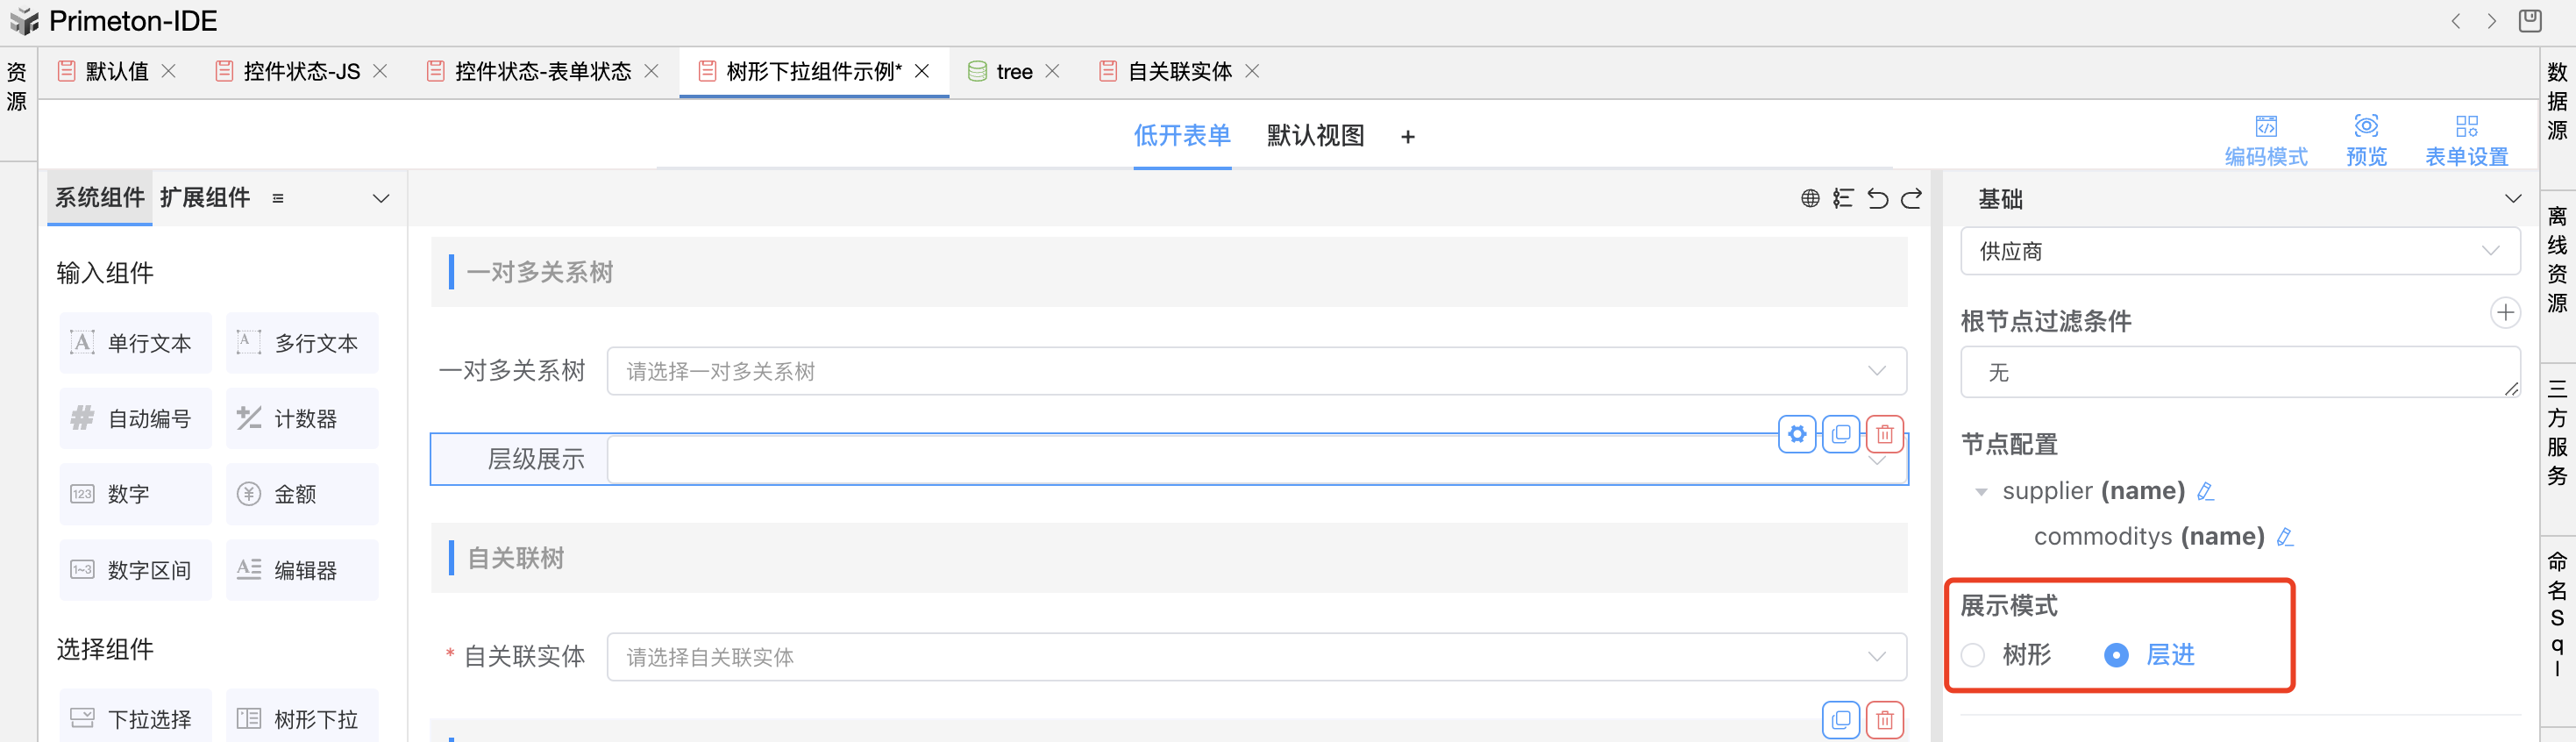Open 表单设置 form settings
This screenshot has width=2576, height=742.
tap(2466, 140)
